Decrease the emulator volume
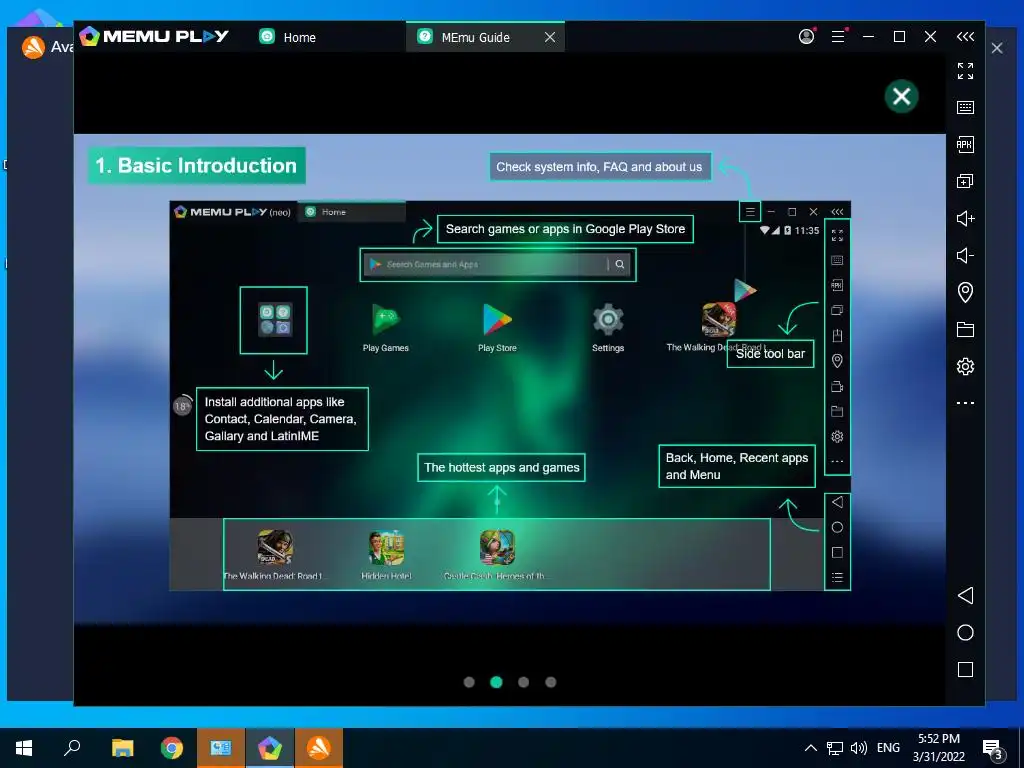This screenshot has width=1024, height=768. [x=965, y=255]
